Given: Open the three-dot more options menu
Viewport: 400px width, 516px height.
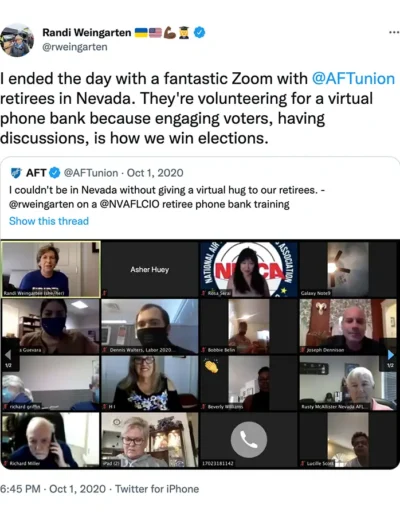Looking at the screenshot, I should [394, 33].
